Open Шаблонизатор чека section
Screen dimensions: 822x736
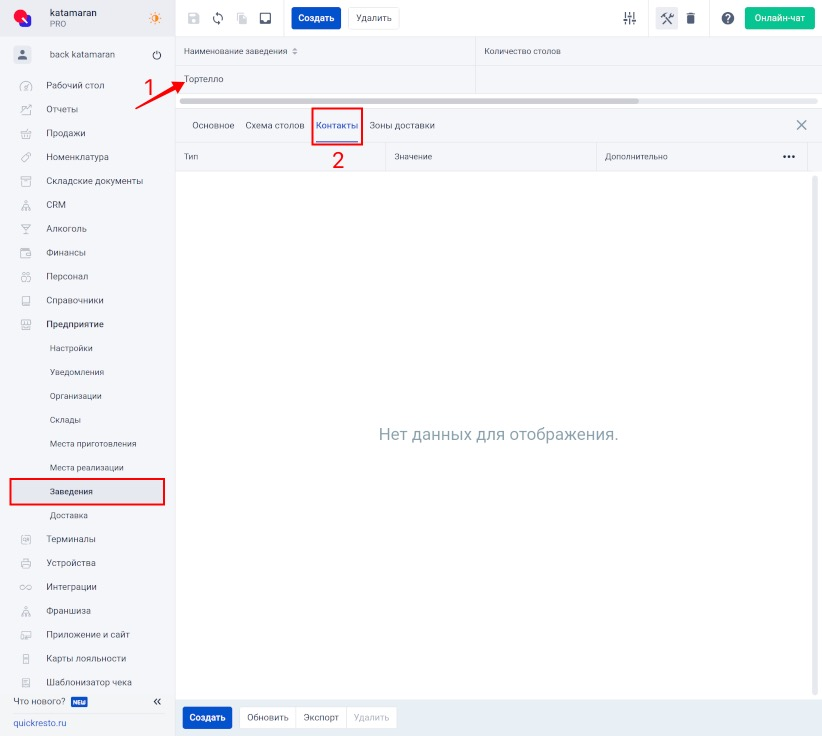coord(89,683)
